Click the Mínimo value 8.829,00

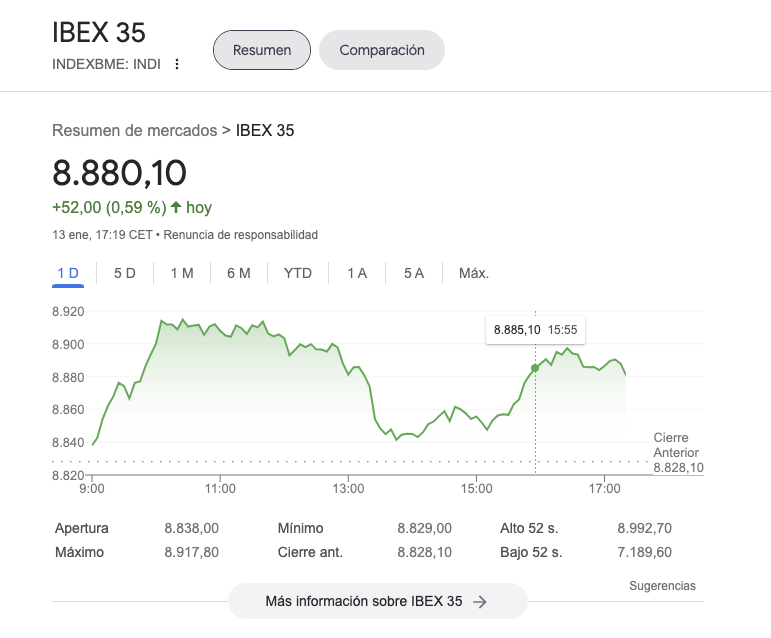424,528
